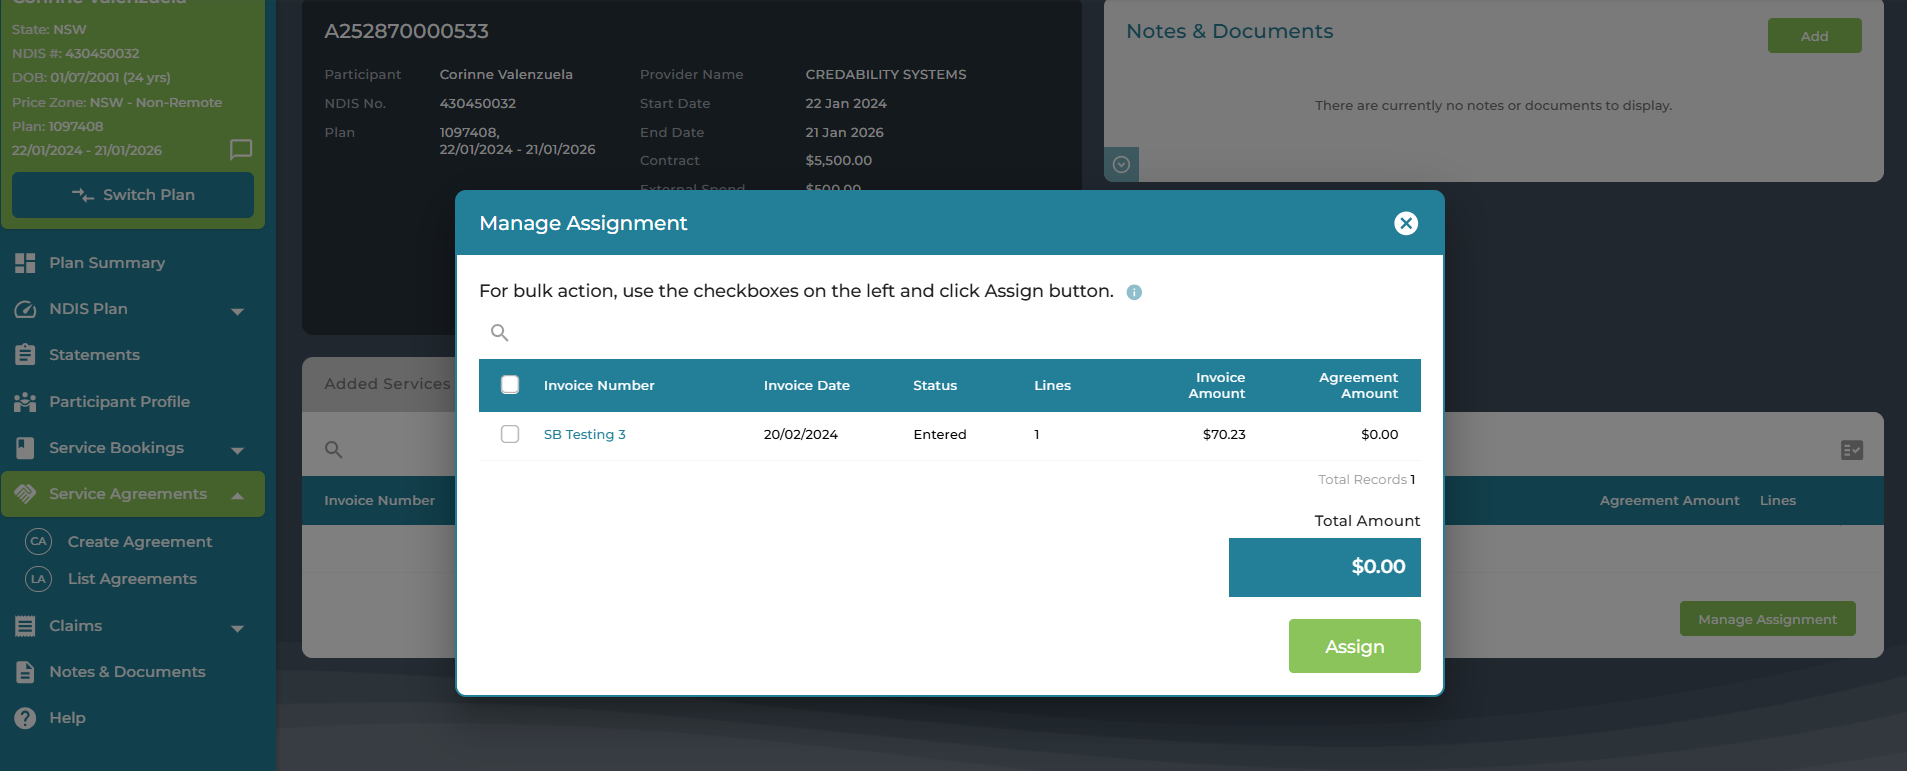Open the Create Agreement menu item
The height and width of the screenshot is (771, 1907).
139,542
